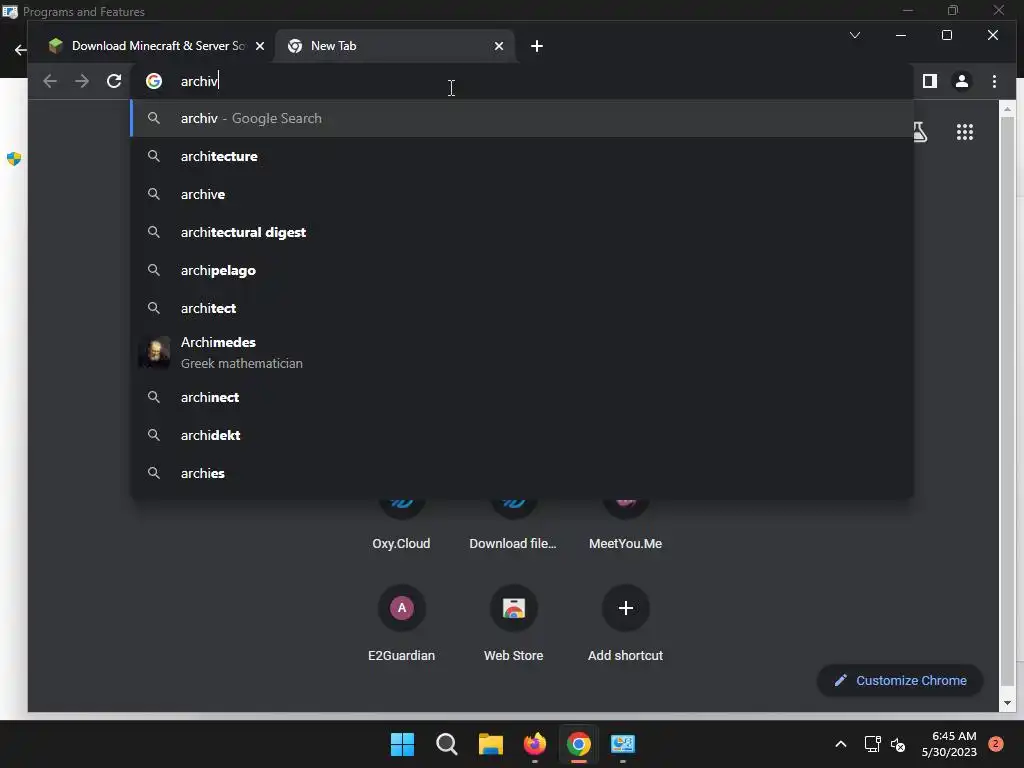Screen dimensions: 1024x768
Task: Open Firefox from the taskbar
Action: (x=535, y=744)
